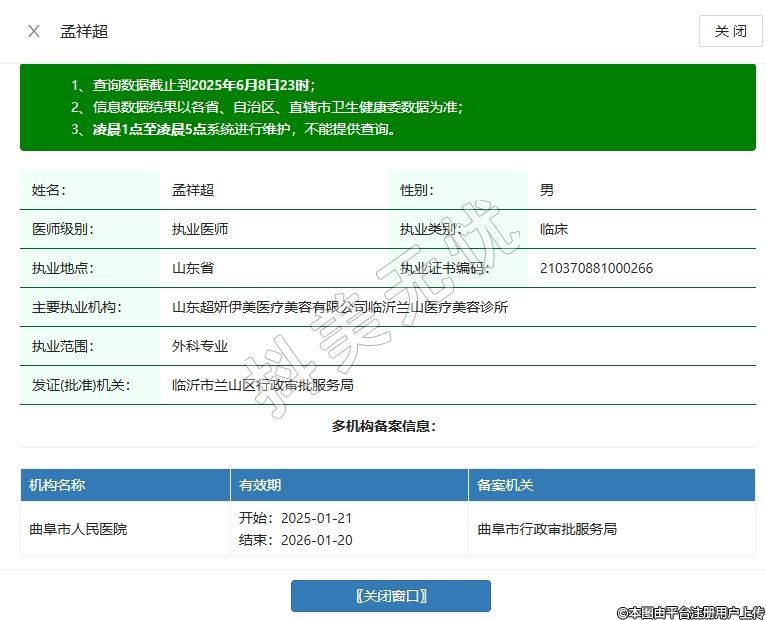Click the 曲阜市人民医院 table cell
766x620 pixels.
pos(78,529)
